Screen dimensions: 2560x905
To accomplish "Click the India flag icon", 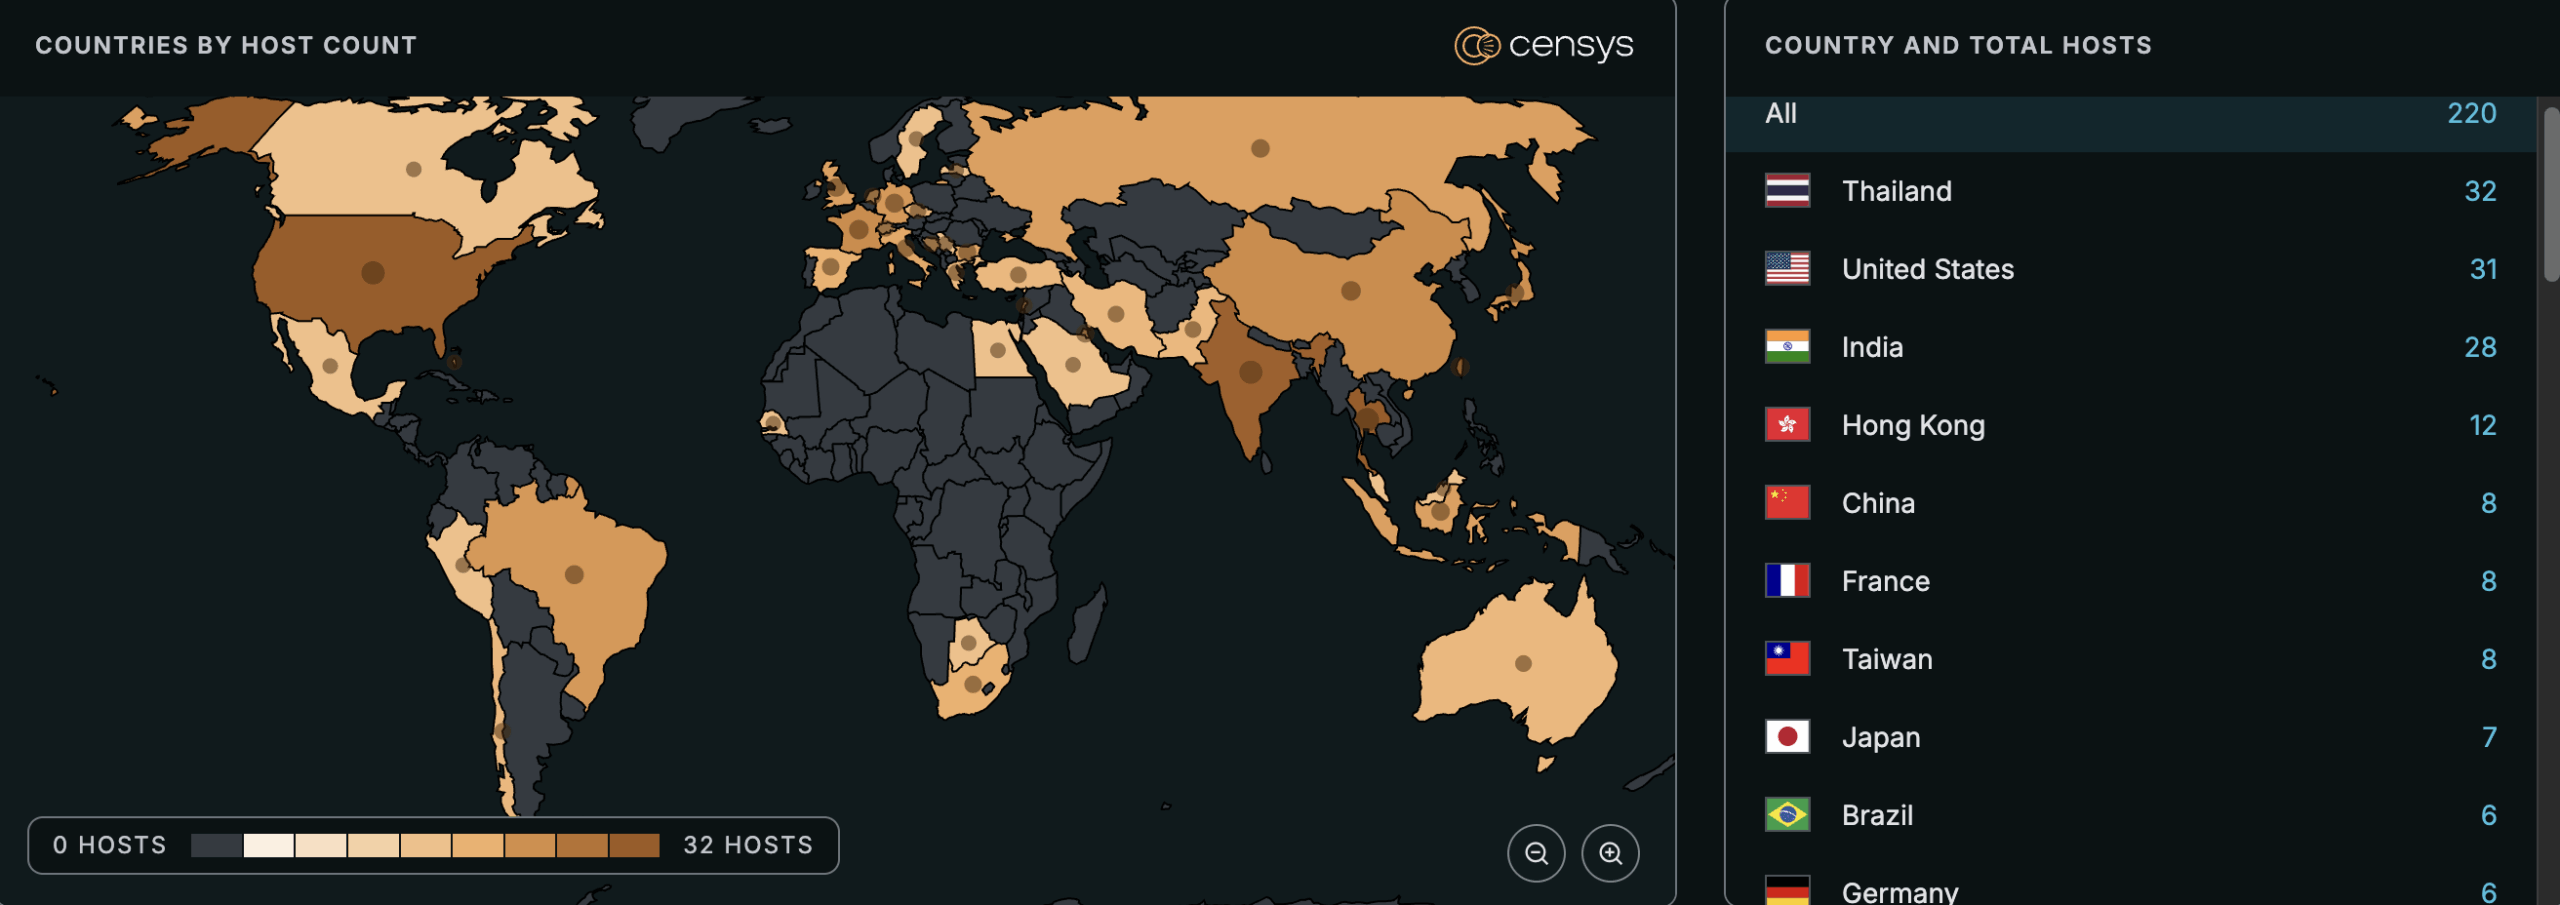I will 1786,346.
